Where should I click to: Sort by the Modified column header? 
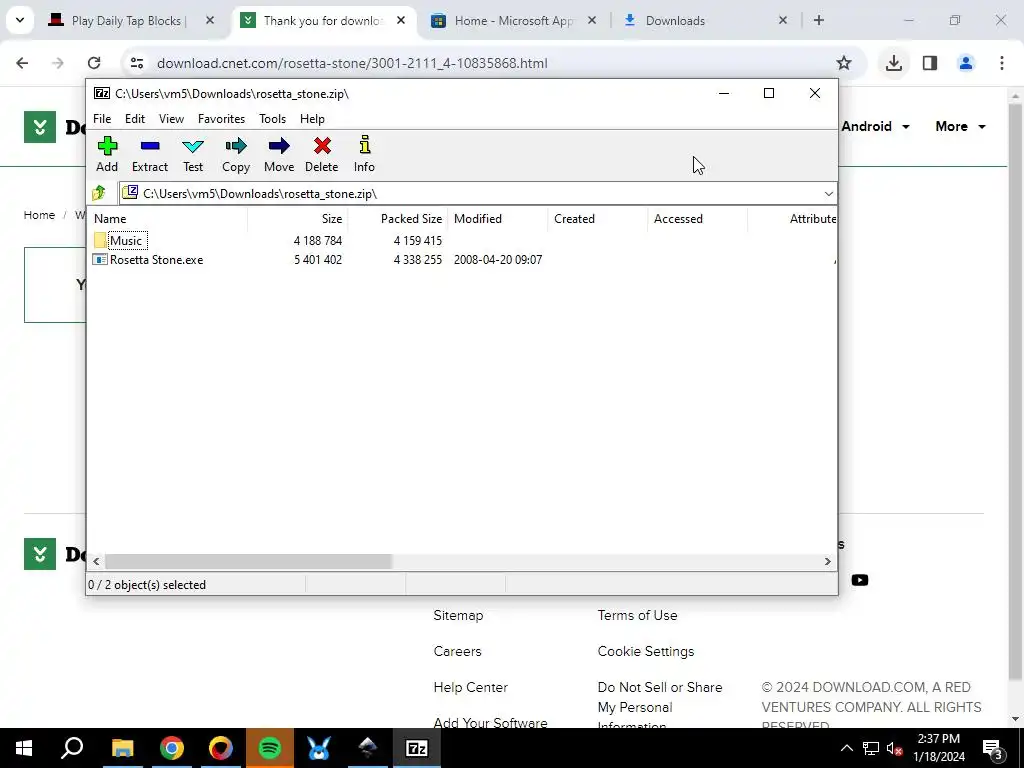click(497, 219)
